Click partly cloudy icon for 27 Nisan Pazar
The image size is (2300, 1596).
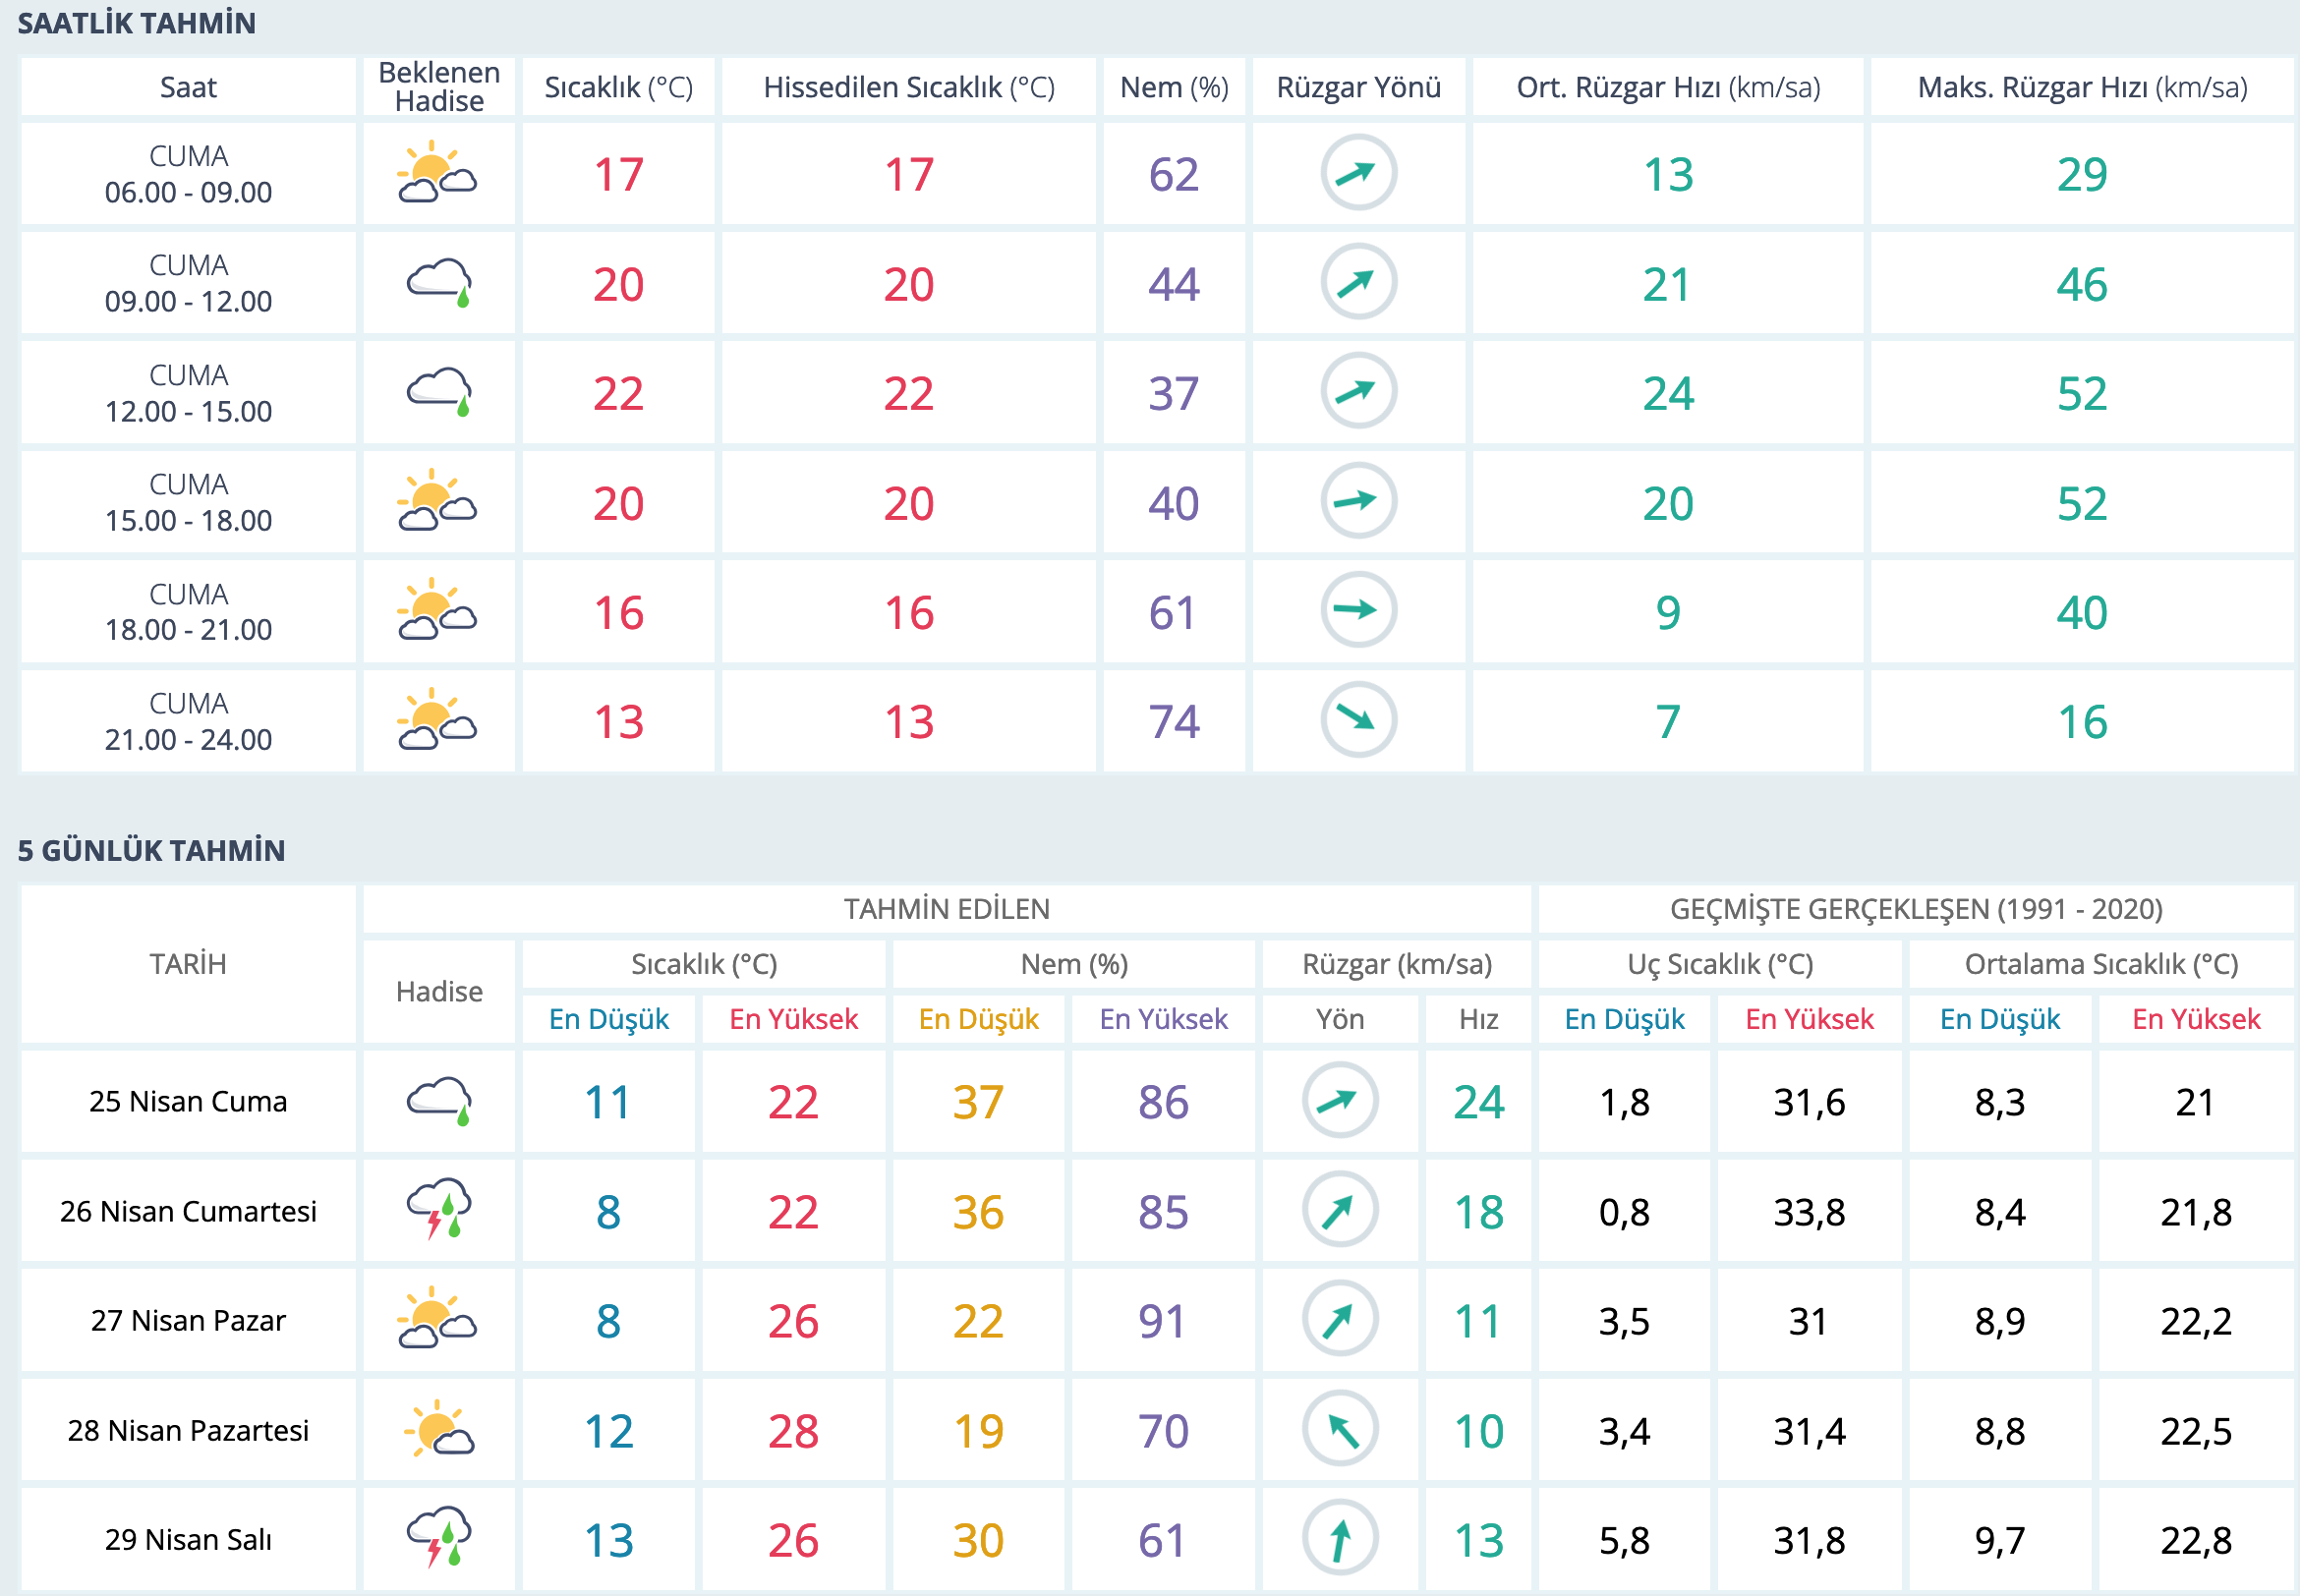(437, 1319)
